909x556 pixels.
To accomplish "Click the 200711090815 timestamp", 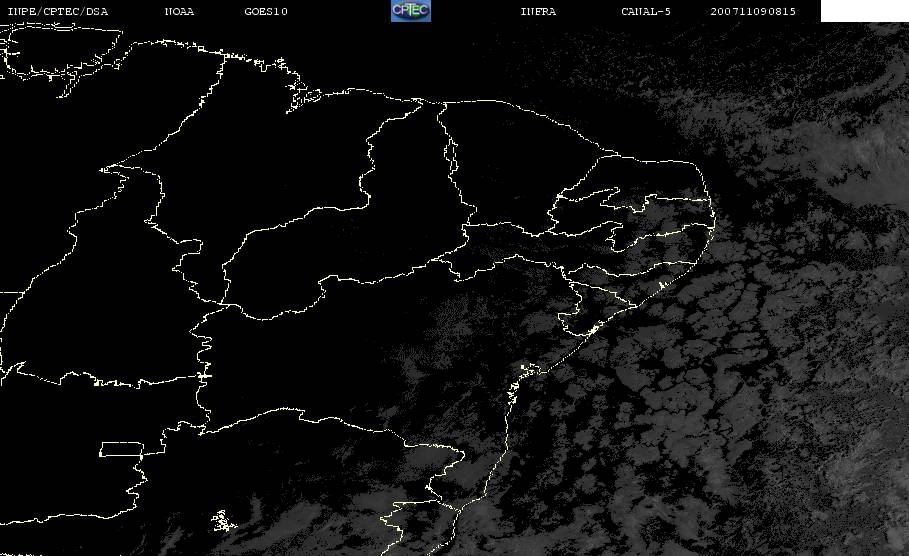I will (x=754, y=11).
